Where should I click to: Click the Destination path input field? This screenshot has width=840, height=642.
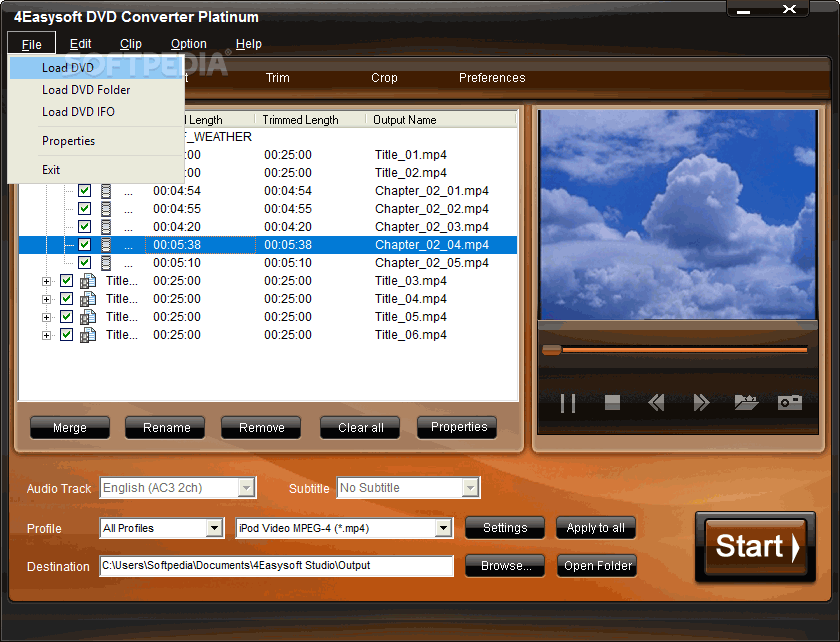pyautogui.click(x=276, y=566)
